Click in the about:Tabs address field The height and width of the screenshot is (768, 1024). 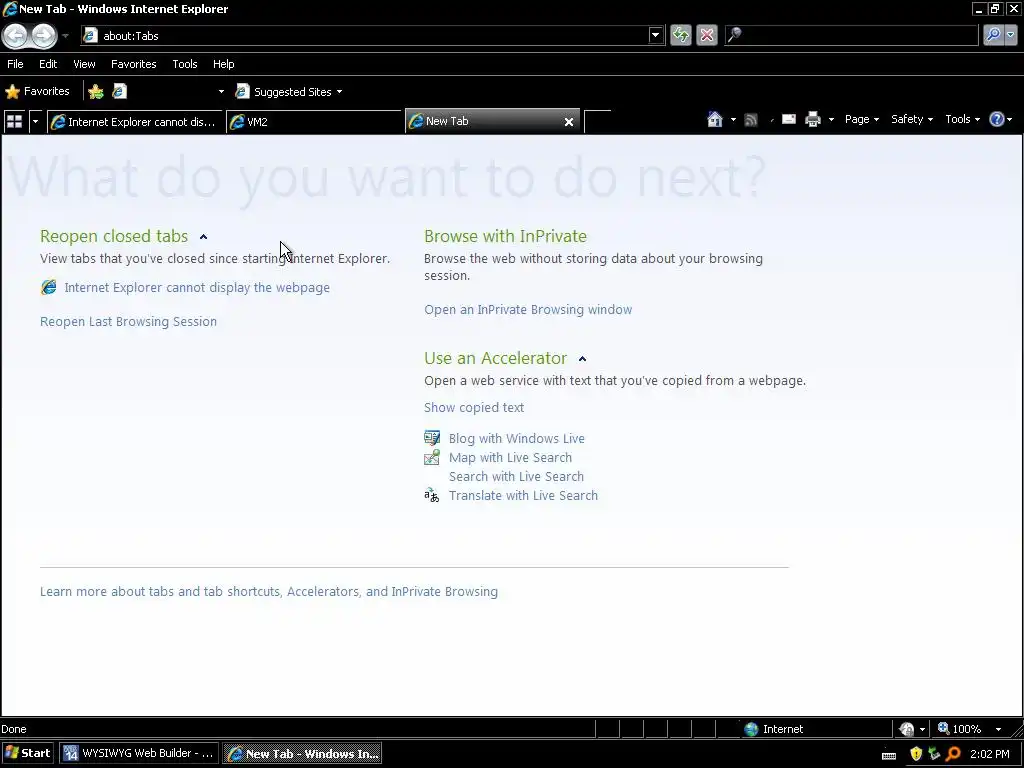(364, 35)
